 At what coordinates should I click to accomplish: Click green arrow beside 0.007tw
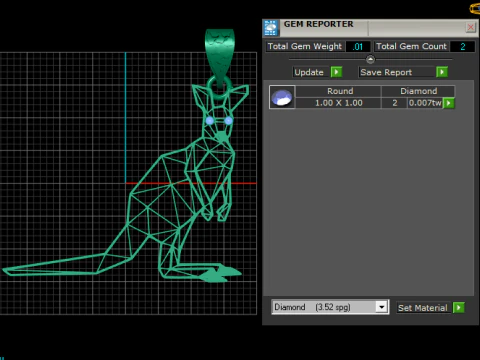(x=449, y=103)
